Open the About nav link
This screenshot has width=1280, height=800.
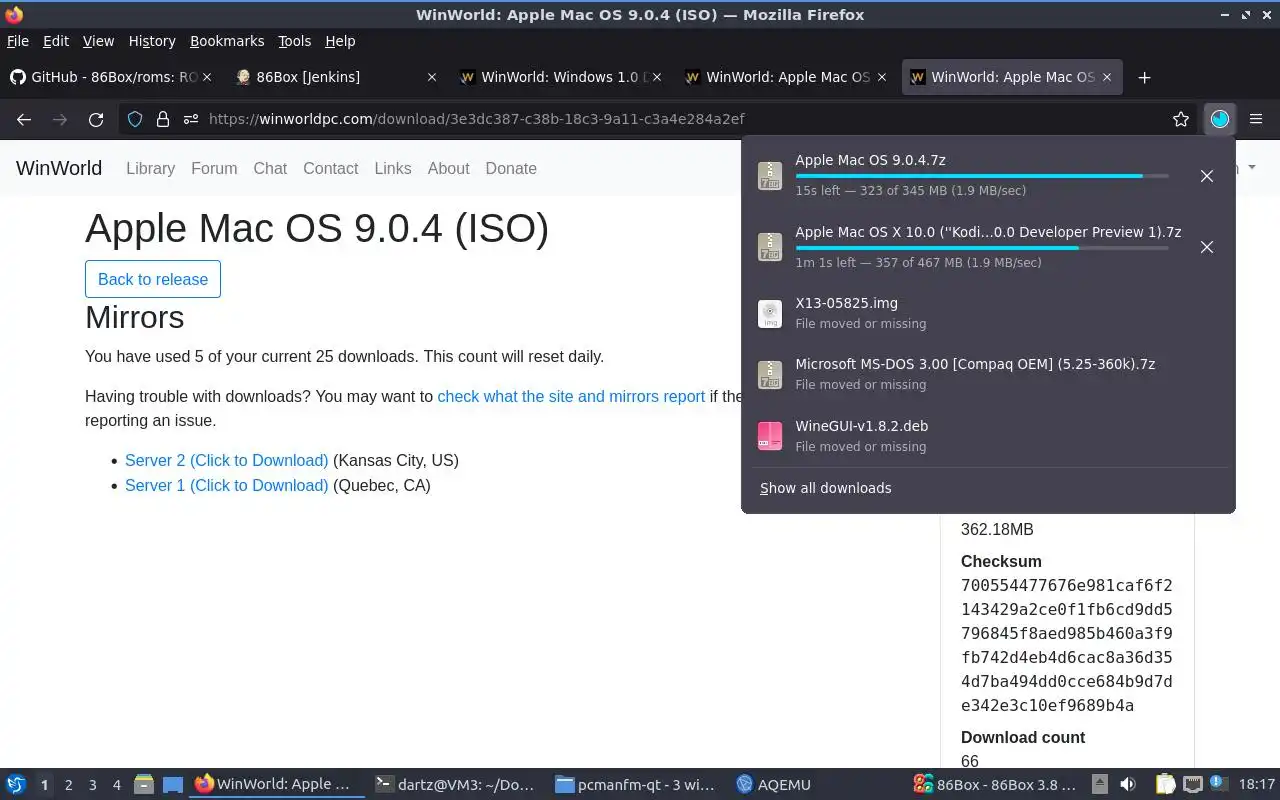[x=448, y=169]
